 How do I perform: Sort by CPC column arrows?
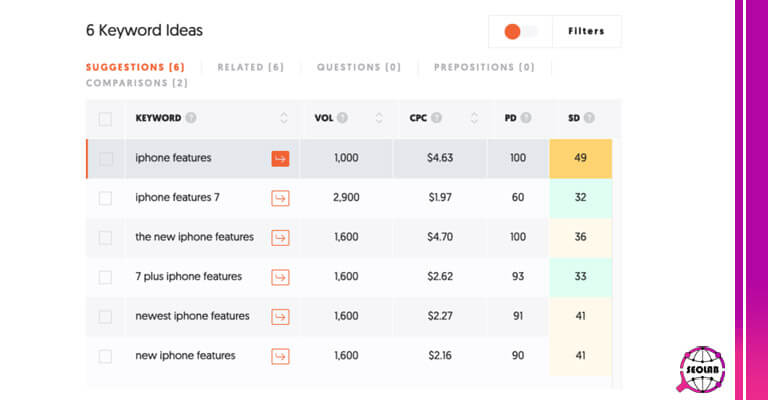[x=474, y=118]
